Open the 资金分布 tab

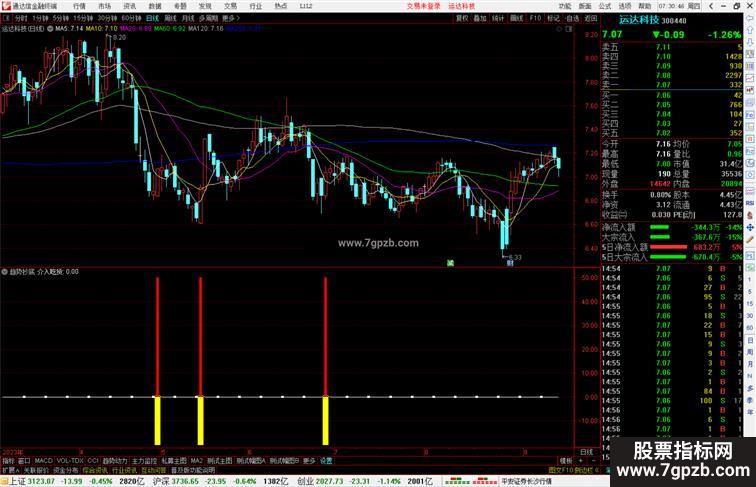(66, 470)
